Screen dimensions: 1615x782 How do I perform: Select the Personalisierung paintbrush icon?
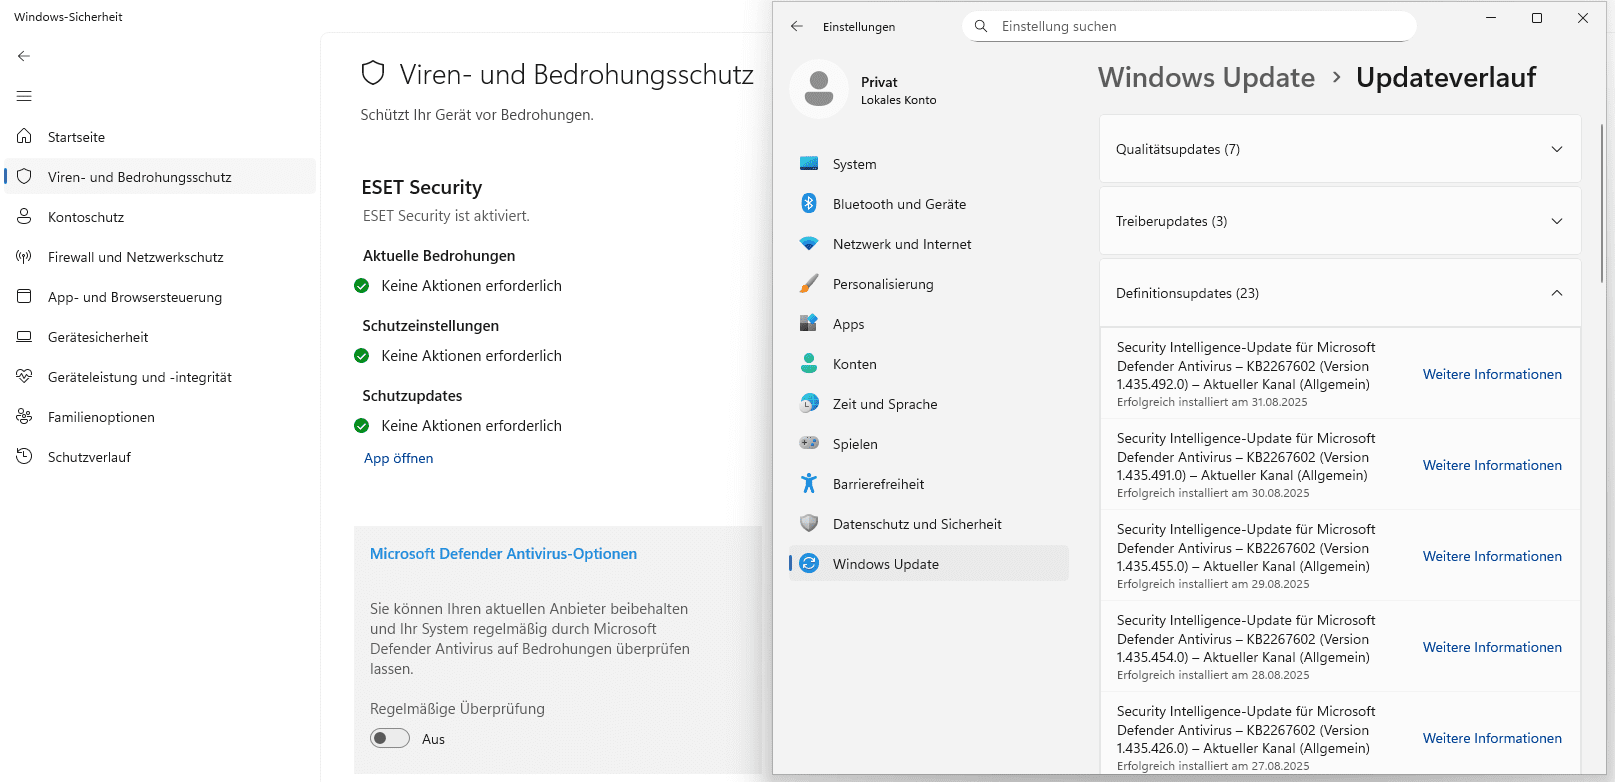tap(809, 284)
